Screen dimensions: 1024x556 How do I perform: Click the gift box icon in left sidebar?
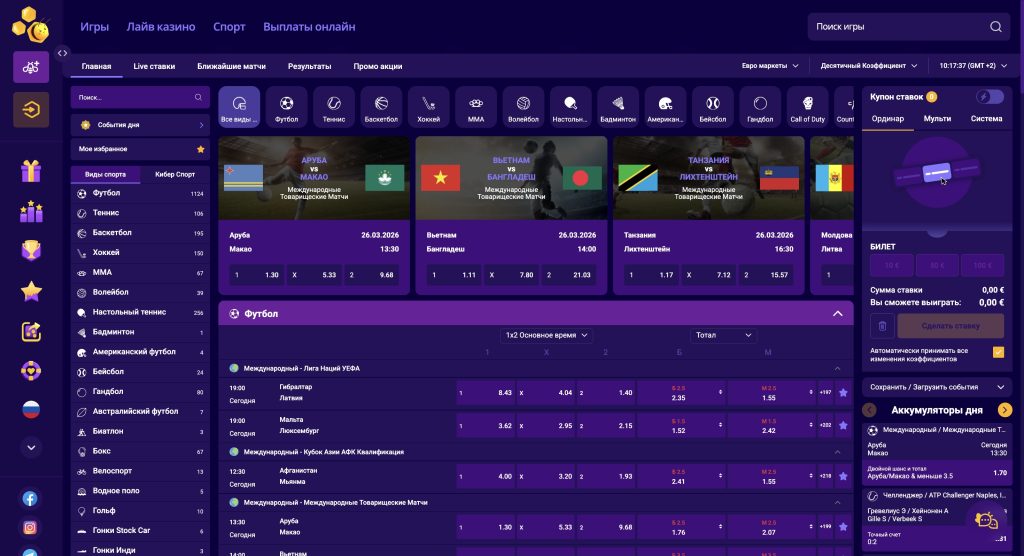pyautogui.click(x=31, y=171)
